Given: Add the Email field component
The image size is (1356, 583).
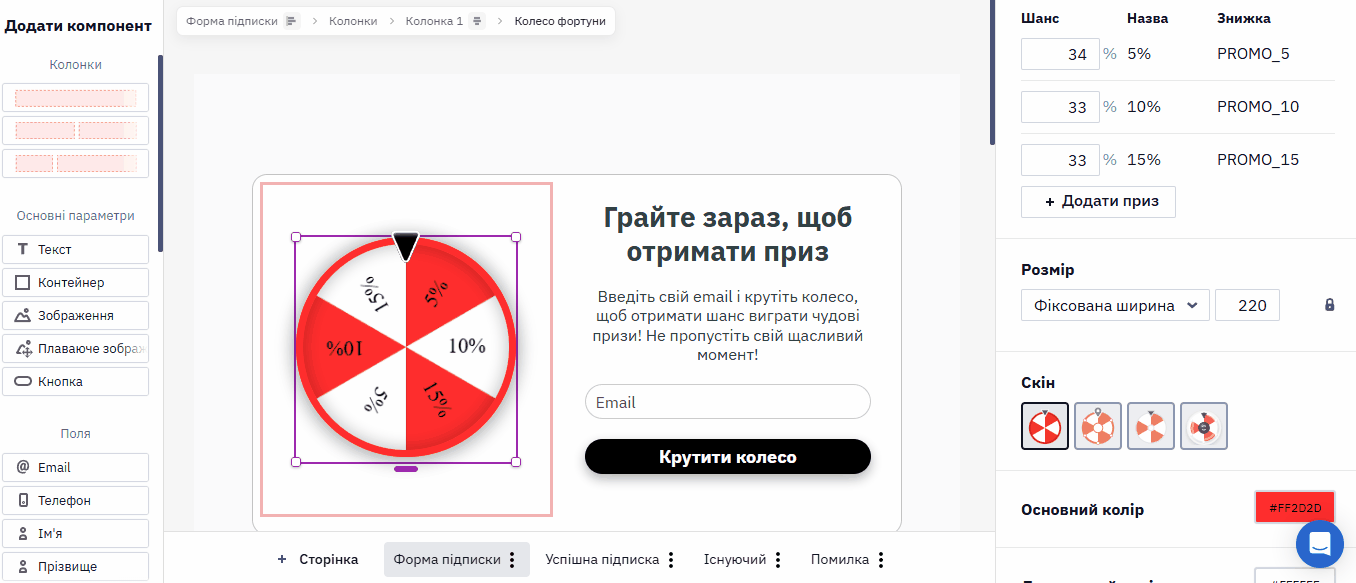Looking at the screenshot, I should pos(76,467).
